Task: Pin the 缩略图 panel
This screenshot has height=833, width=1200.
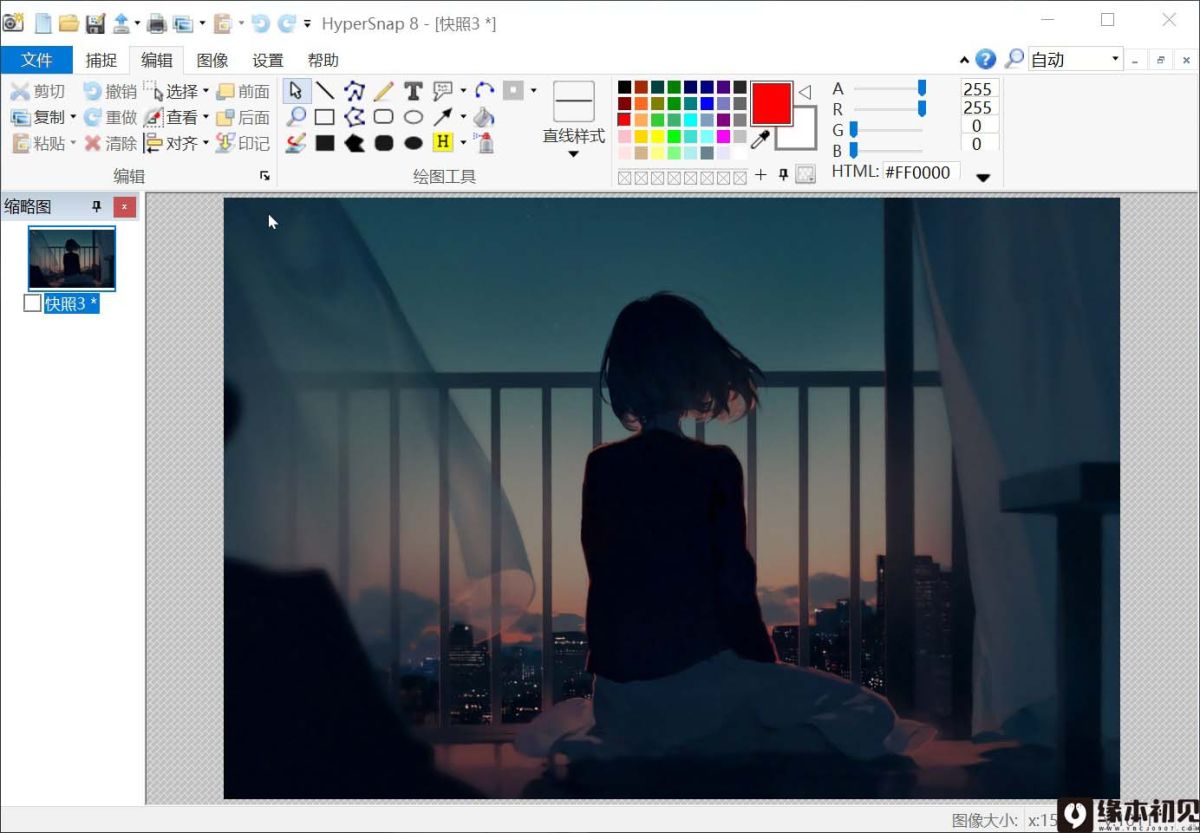Action: click(97, 207)
